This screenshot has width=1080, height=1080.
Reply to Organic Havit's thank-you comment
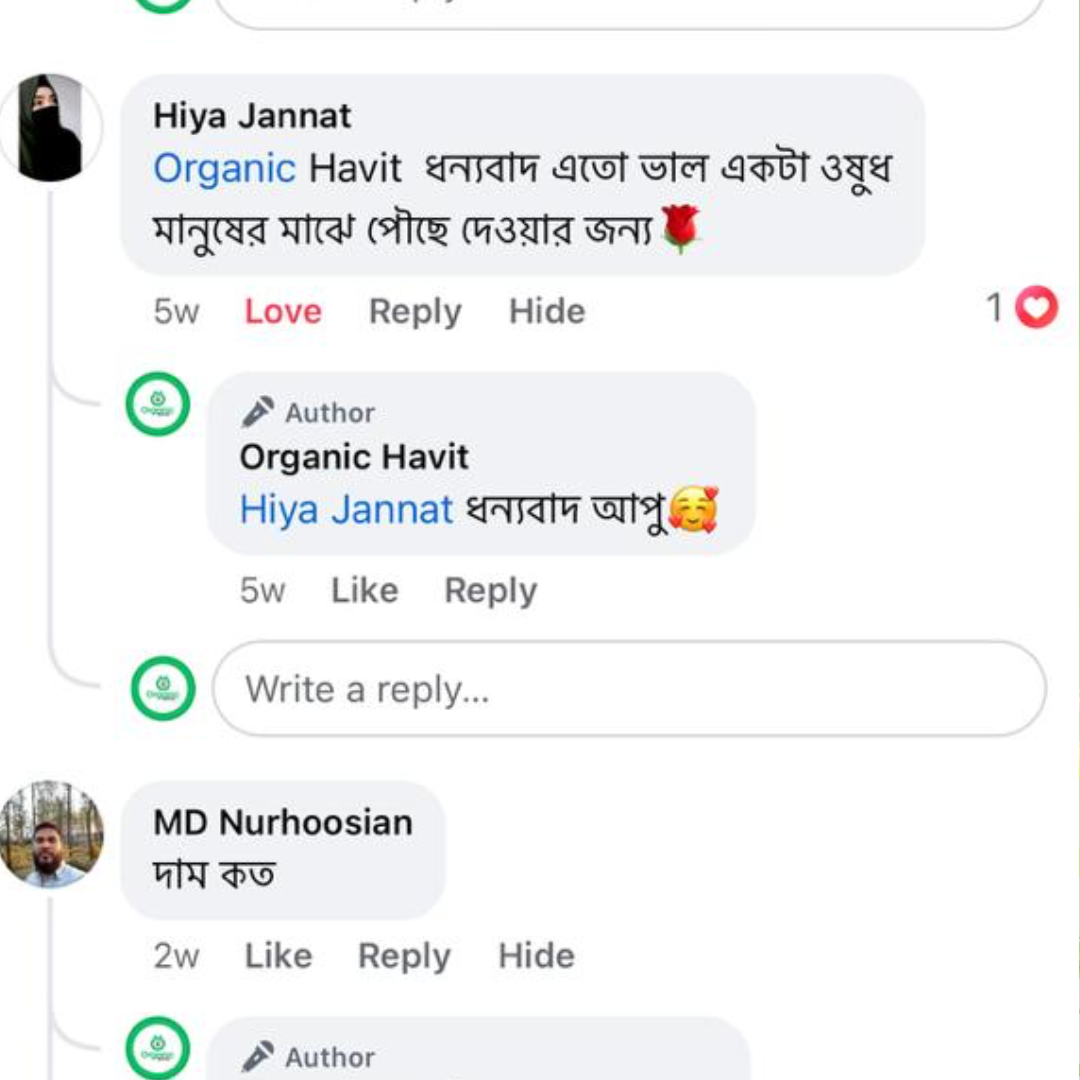coord(490,590)
